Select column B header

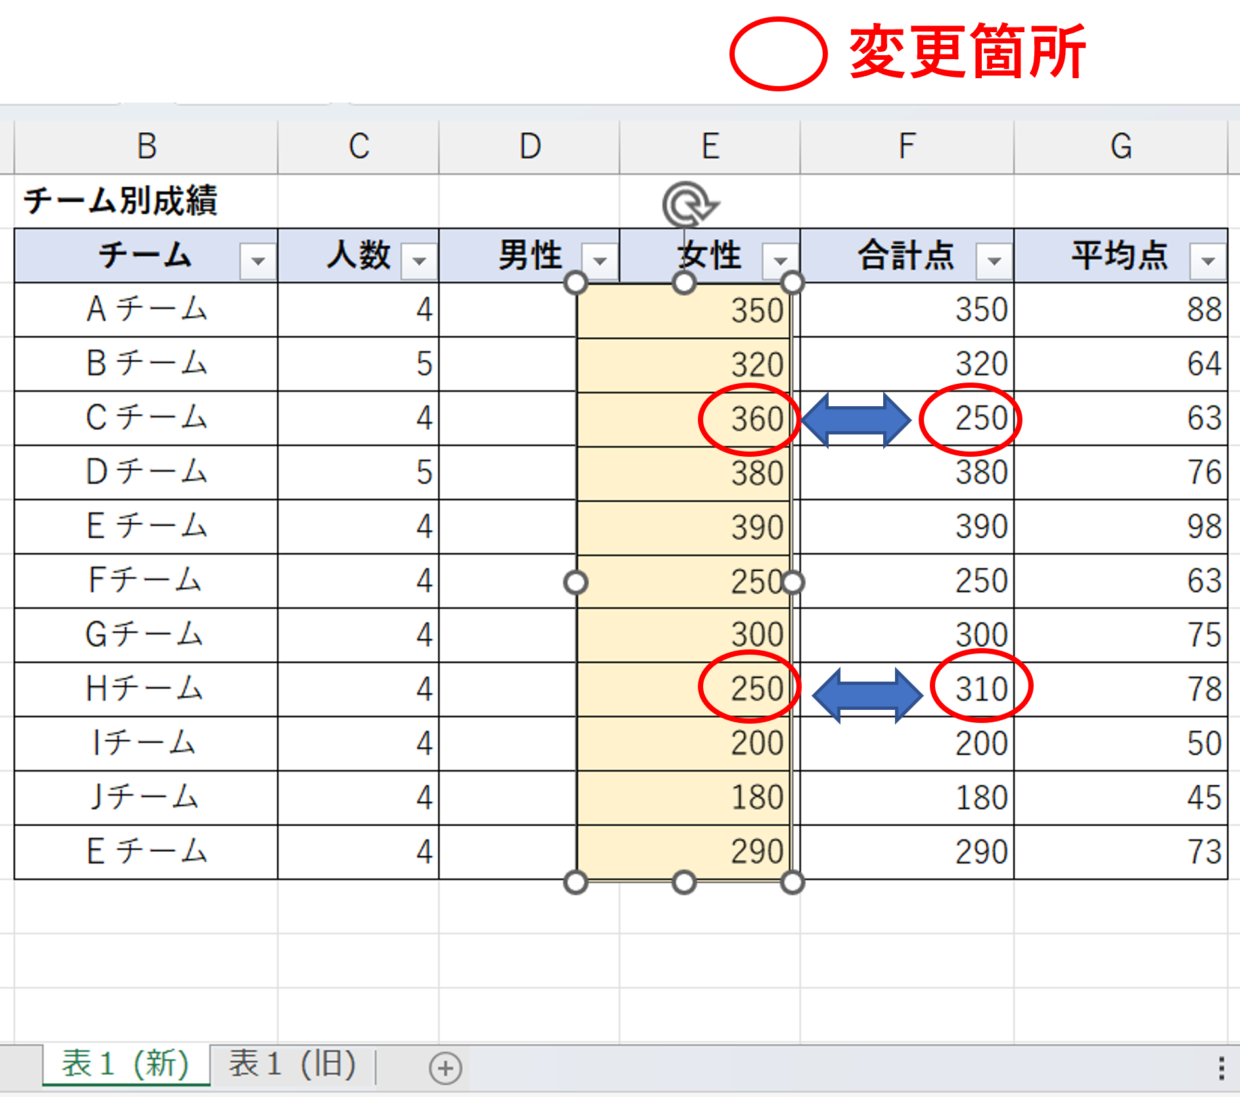point(146,147)
